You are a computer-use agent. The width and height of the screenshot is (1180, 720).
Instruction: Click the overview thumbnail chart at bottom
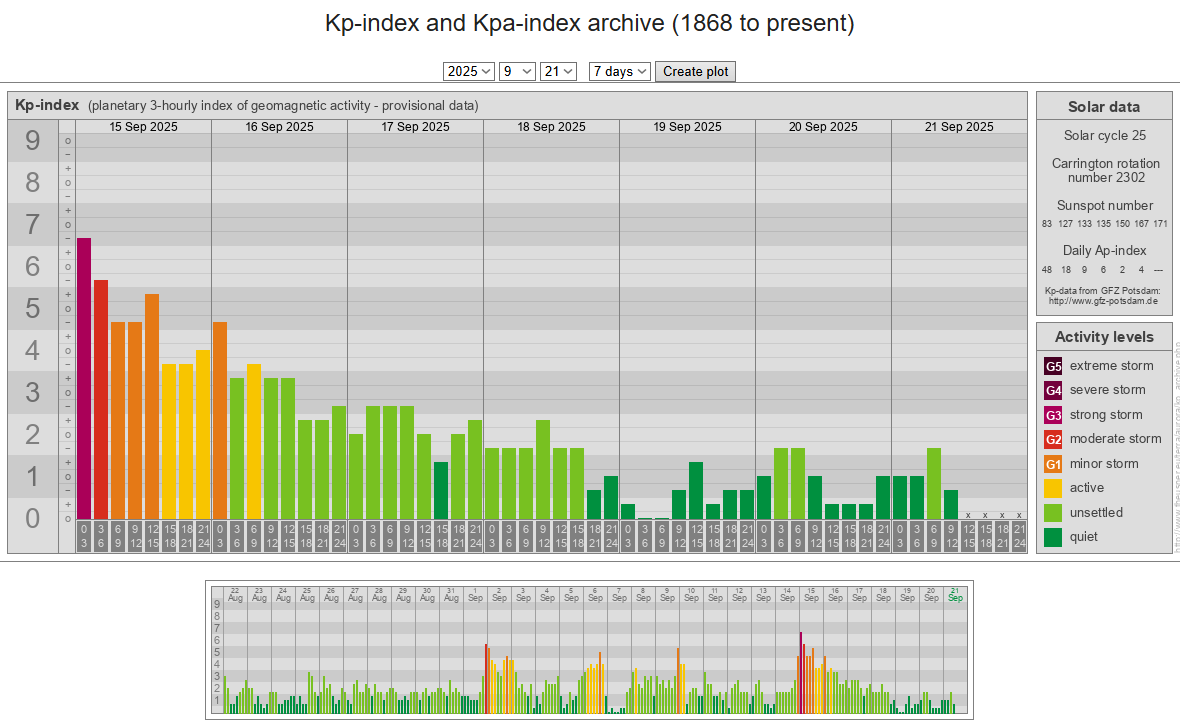pos(589,650)
